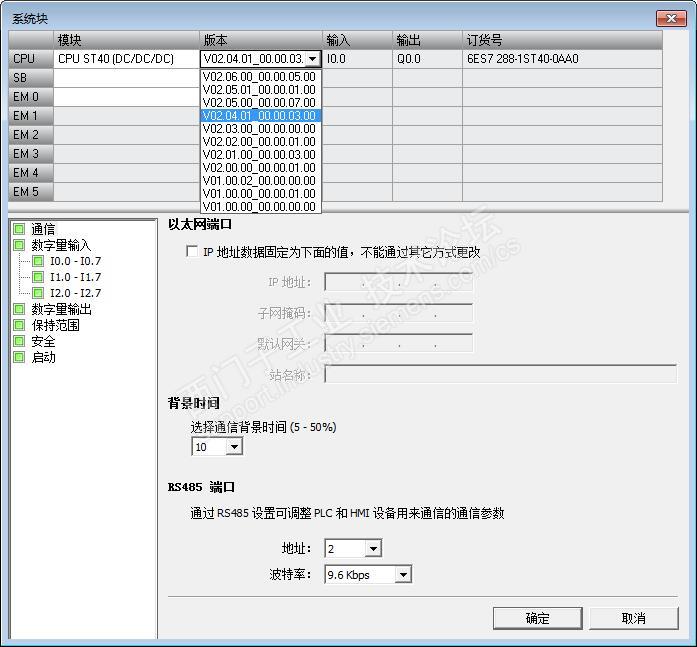Click the 取消 button
This screenshot has width=697, height=647.
point(633,618)
